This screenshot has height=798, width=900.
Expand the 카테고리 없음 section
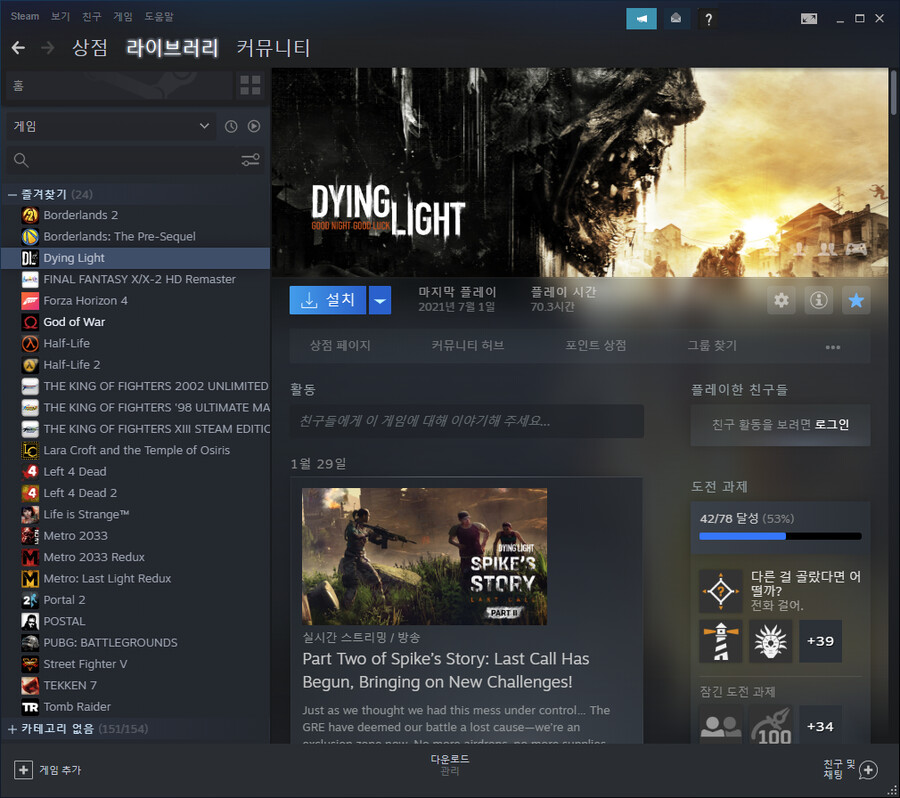13,729
